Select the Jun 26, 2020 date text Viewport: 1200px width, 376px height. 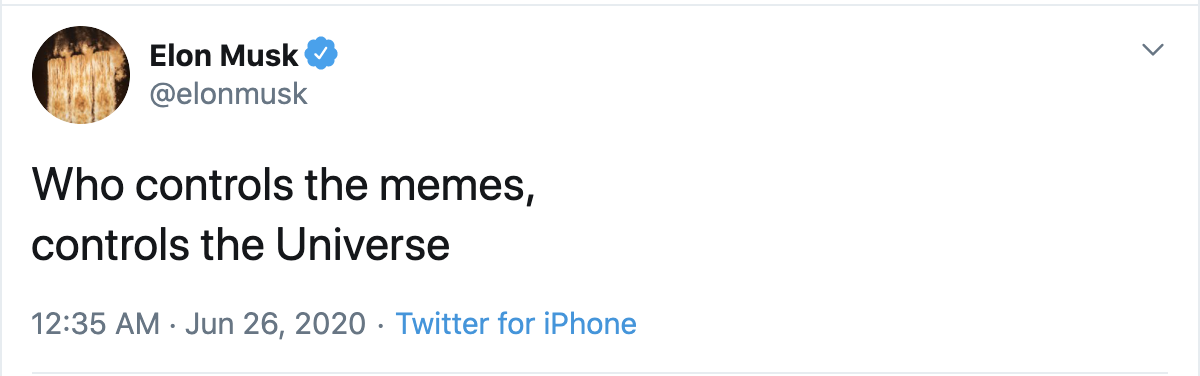[277, 325]
